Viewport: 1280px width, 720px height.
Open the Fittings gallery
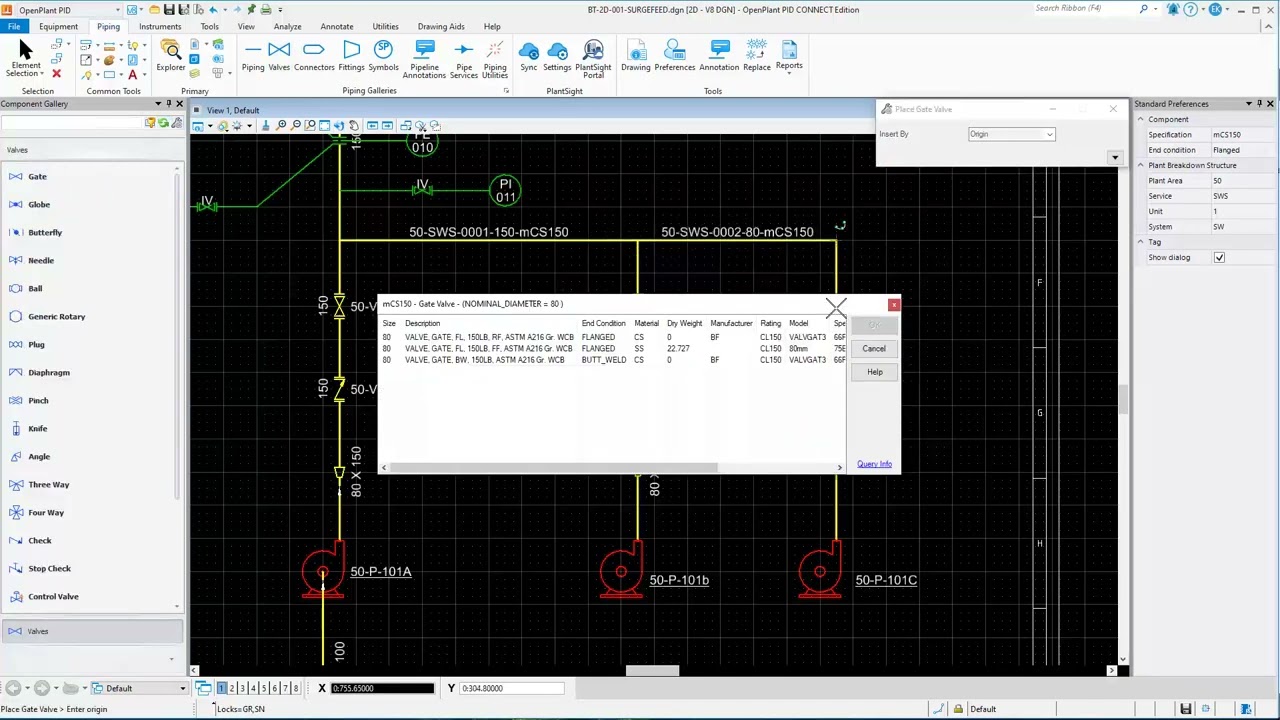pos(351,56)
